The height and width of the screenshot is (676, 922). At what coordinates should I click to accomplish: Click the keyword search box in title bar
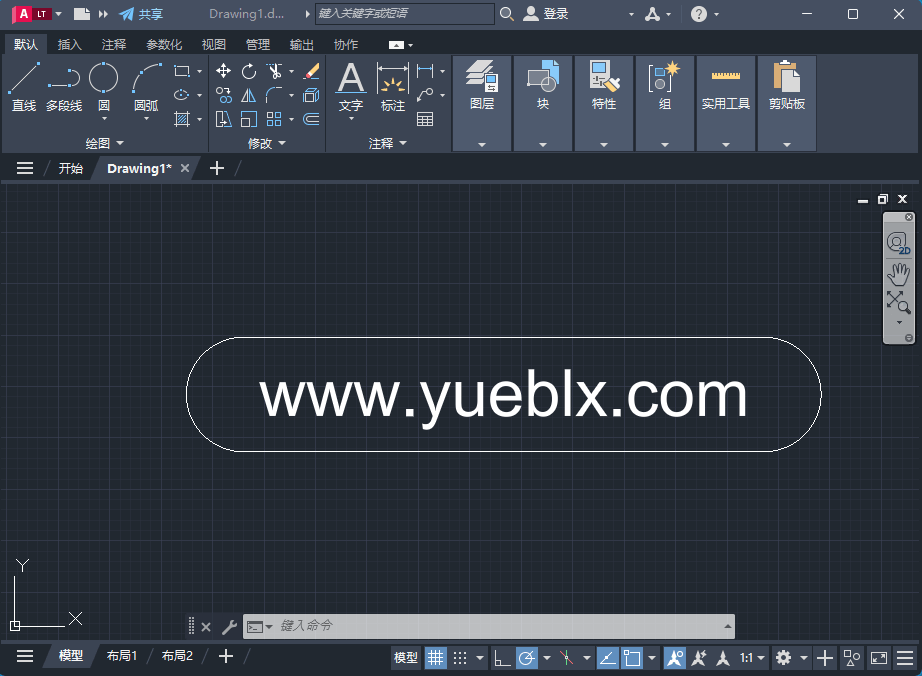click(404, 14)
